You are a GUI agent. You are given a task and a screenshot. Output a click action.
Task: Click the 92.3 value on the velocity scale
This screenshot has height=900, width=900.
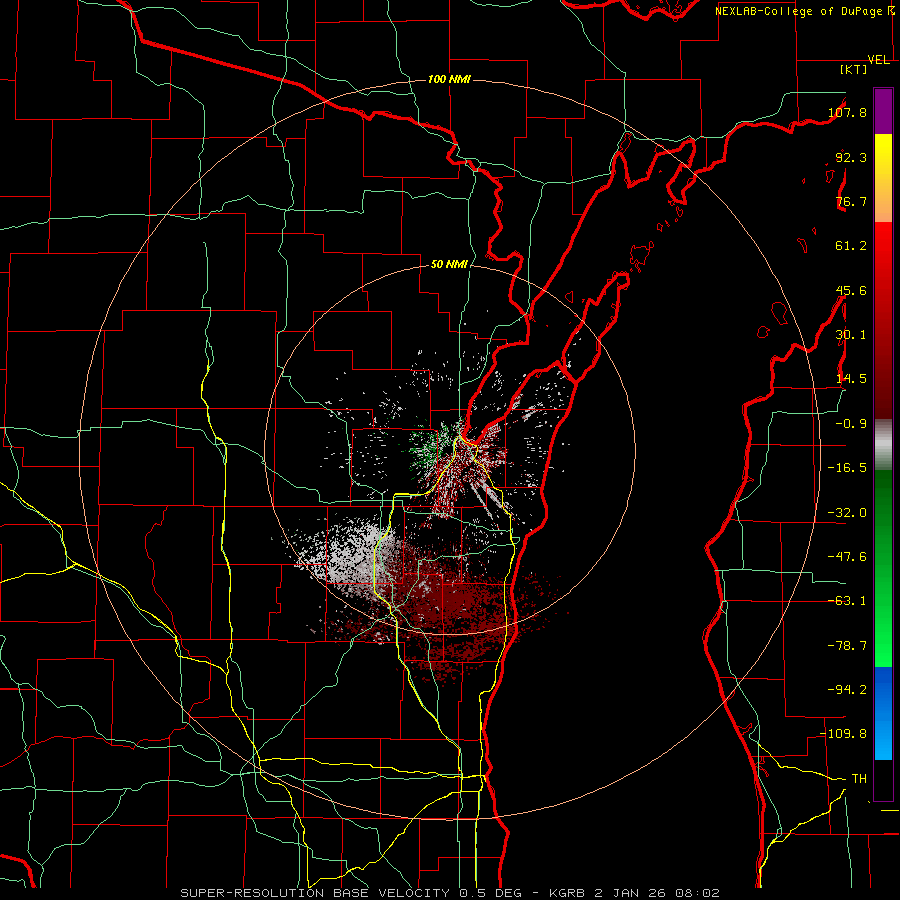(x=851, y=157)
